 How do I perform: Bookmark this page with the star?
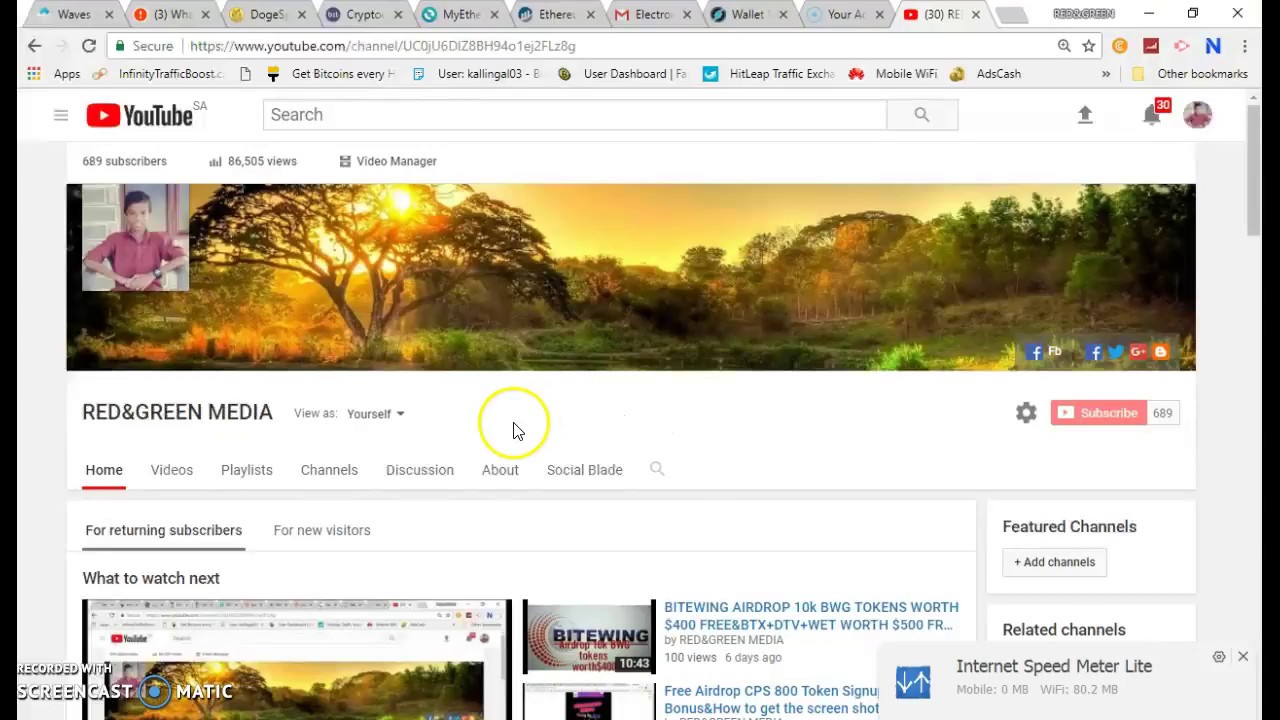(x=1089, y=46)
